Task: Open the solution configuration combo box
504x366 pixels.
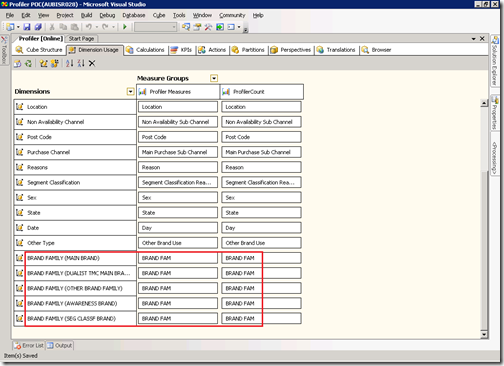Action: 155,27
